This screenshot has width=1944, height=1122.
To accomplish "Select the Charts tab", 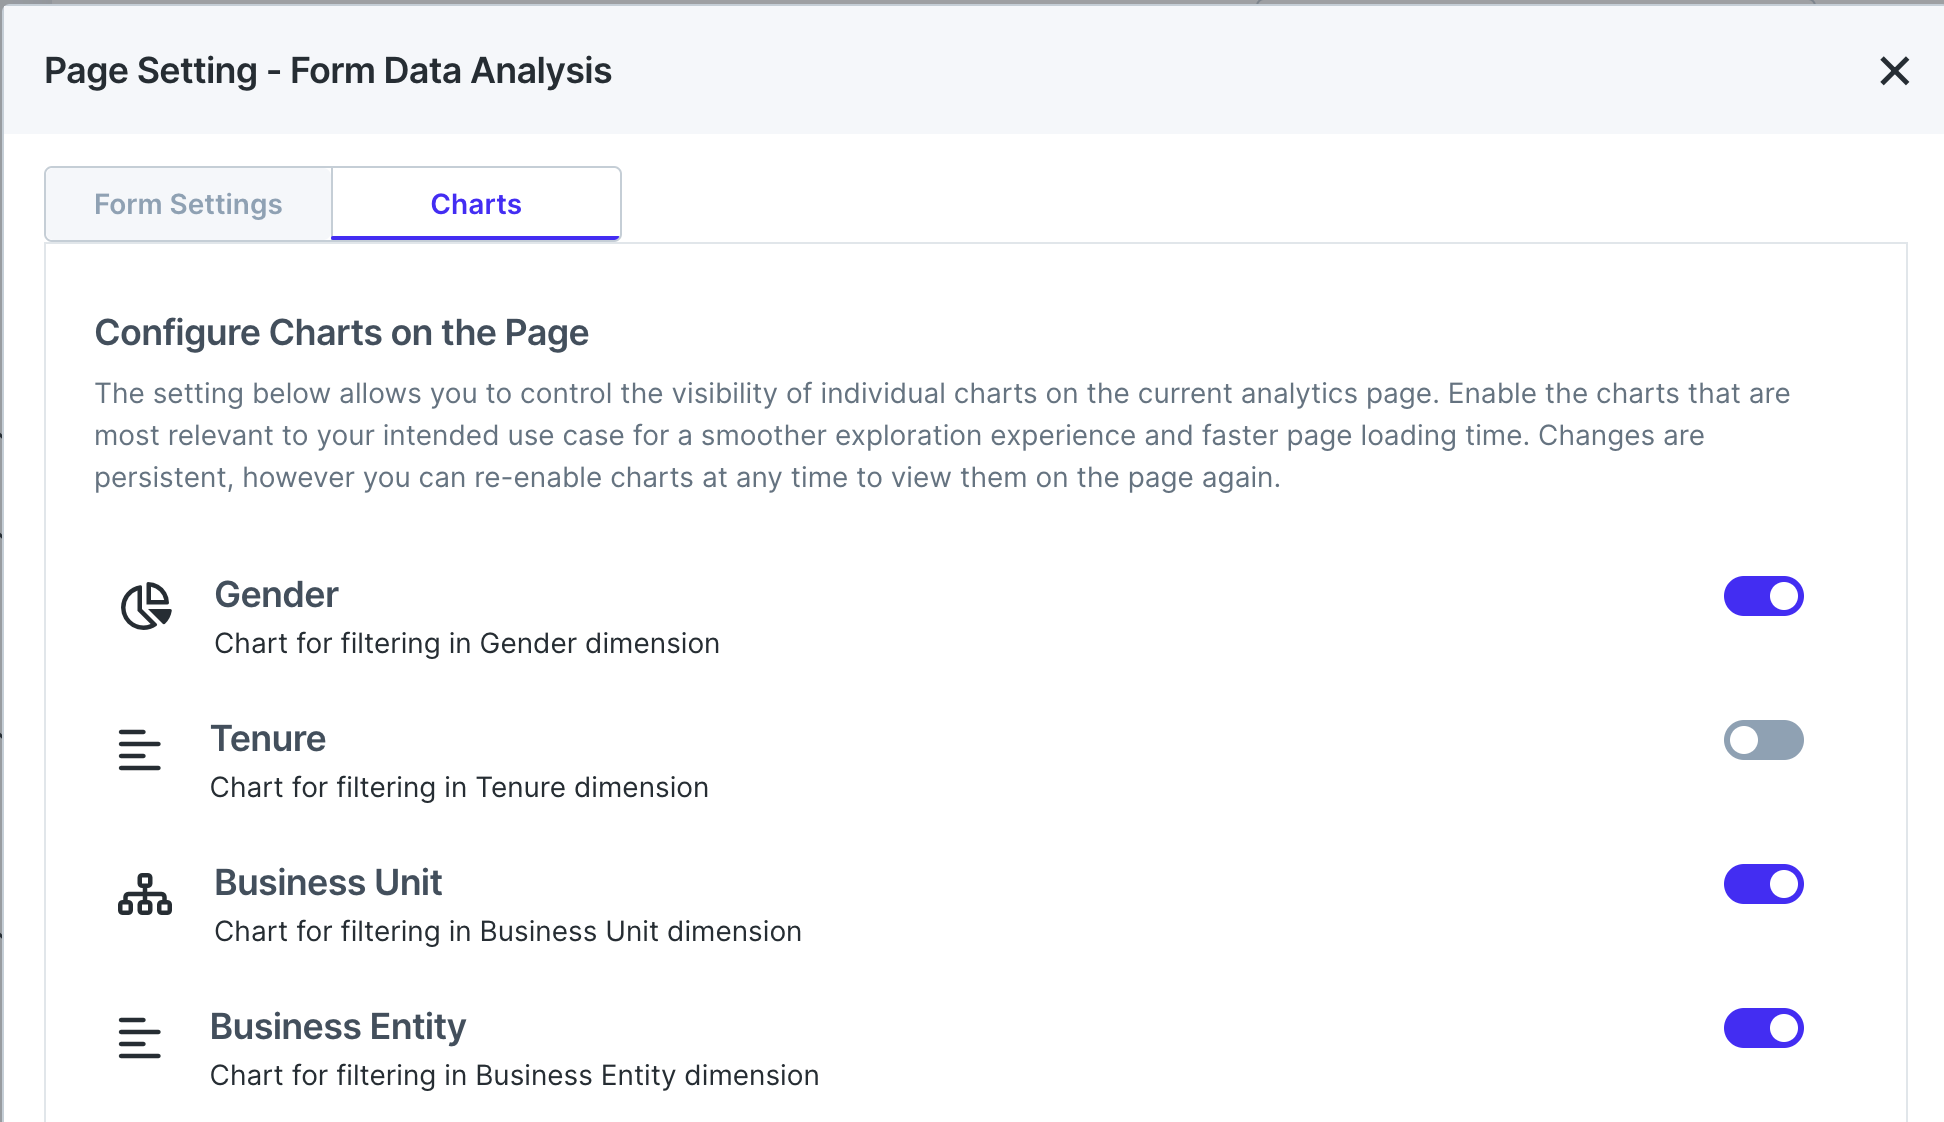I will (476, 204).
